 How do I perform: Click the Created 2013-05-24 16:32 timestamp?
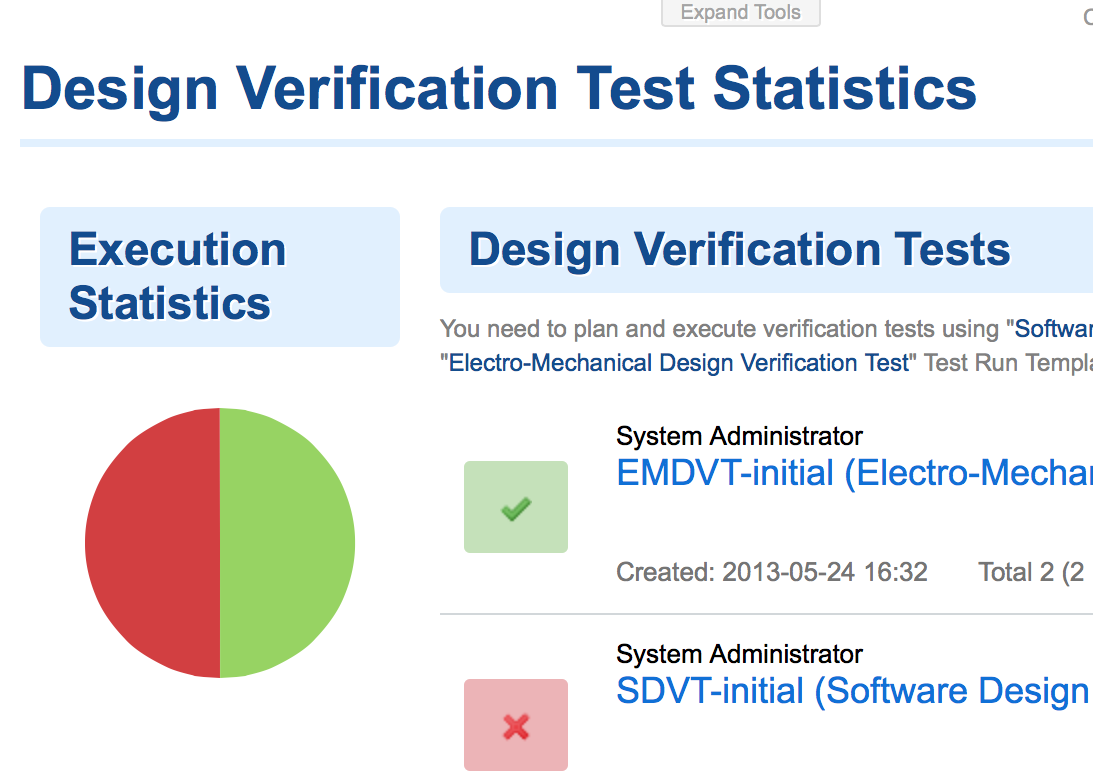(x=772, y=572)
